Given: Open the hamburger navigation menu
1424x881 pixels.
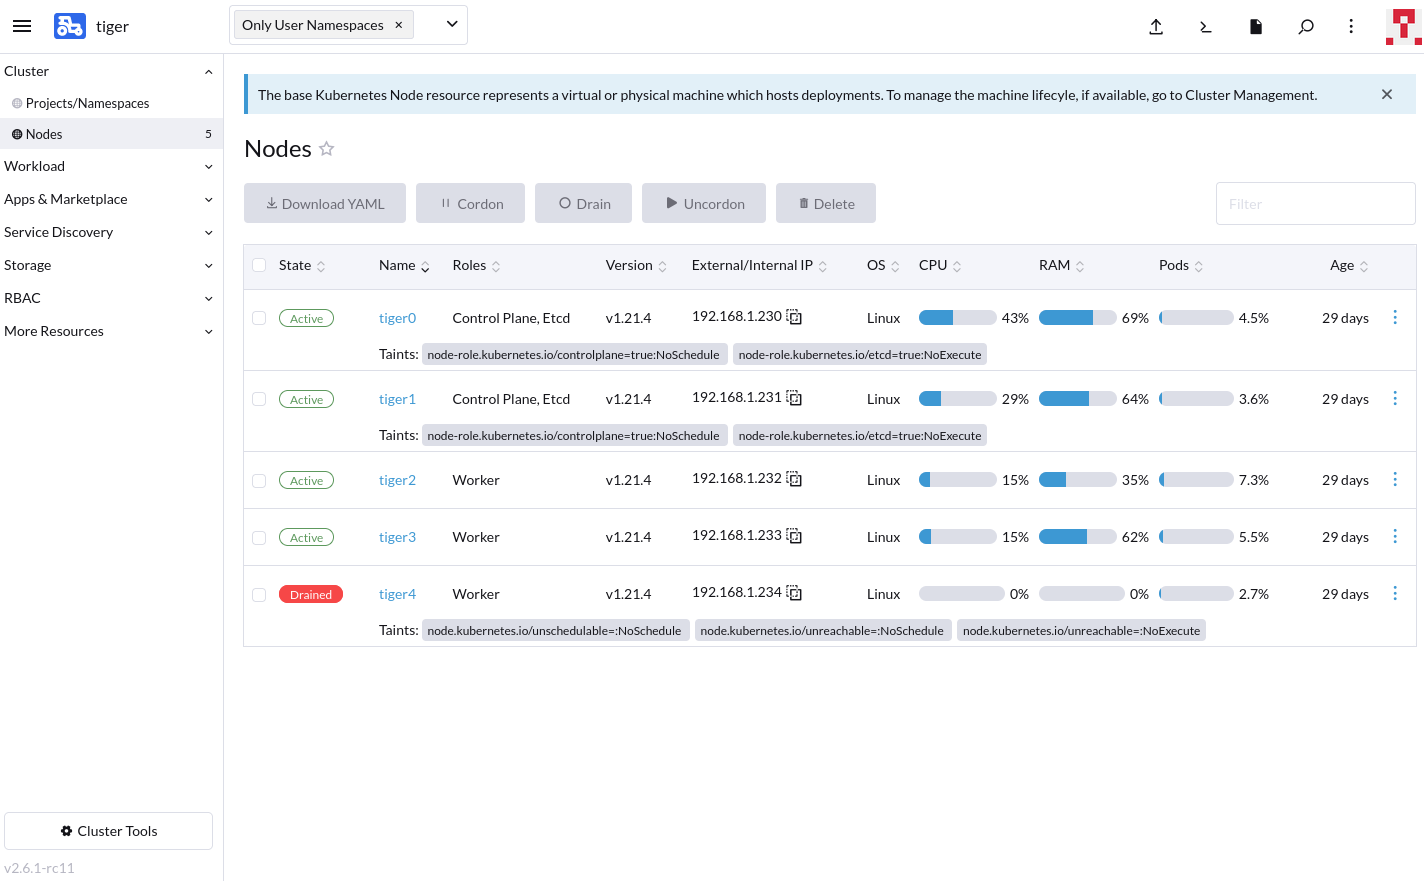Looking at the screenshot, I should (x=22, y=26).
